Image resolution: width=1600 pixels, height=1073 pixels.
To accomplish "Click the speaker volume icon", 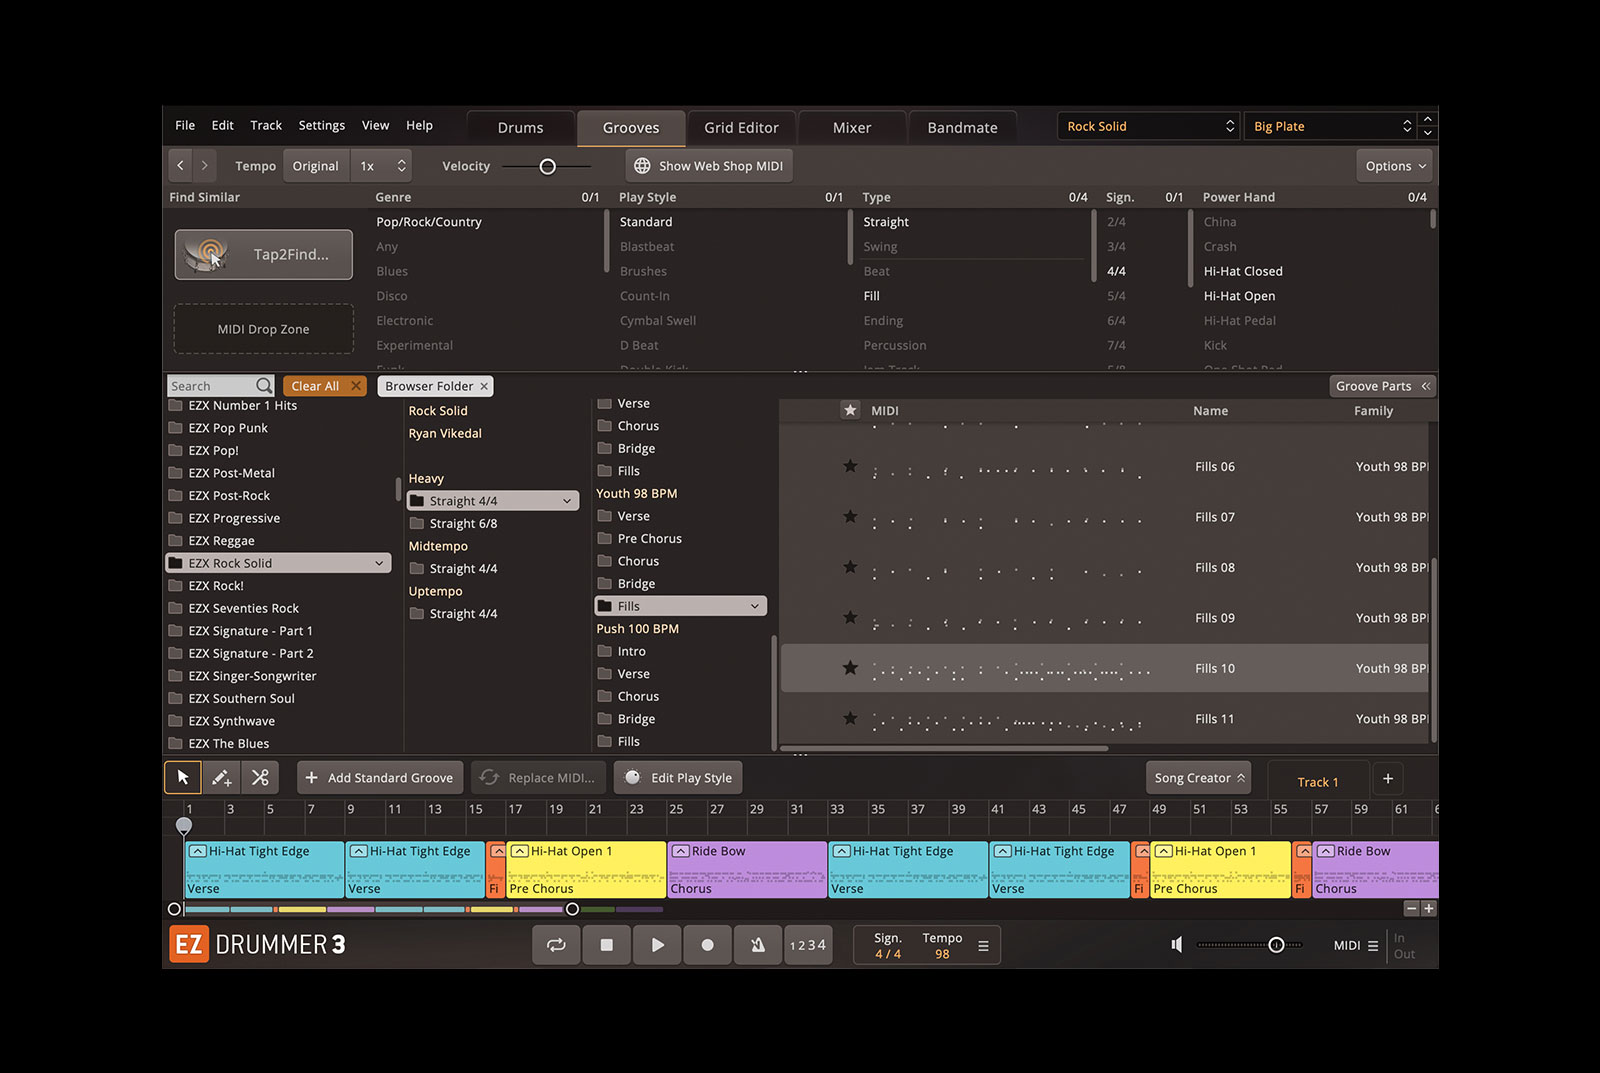I will pos(1177,945).
